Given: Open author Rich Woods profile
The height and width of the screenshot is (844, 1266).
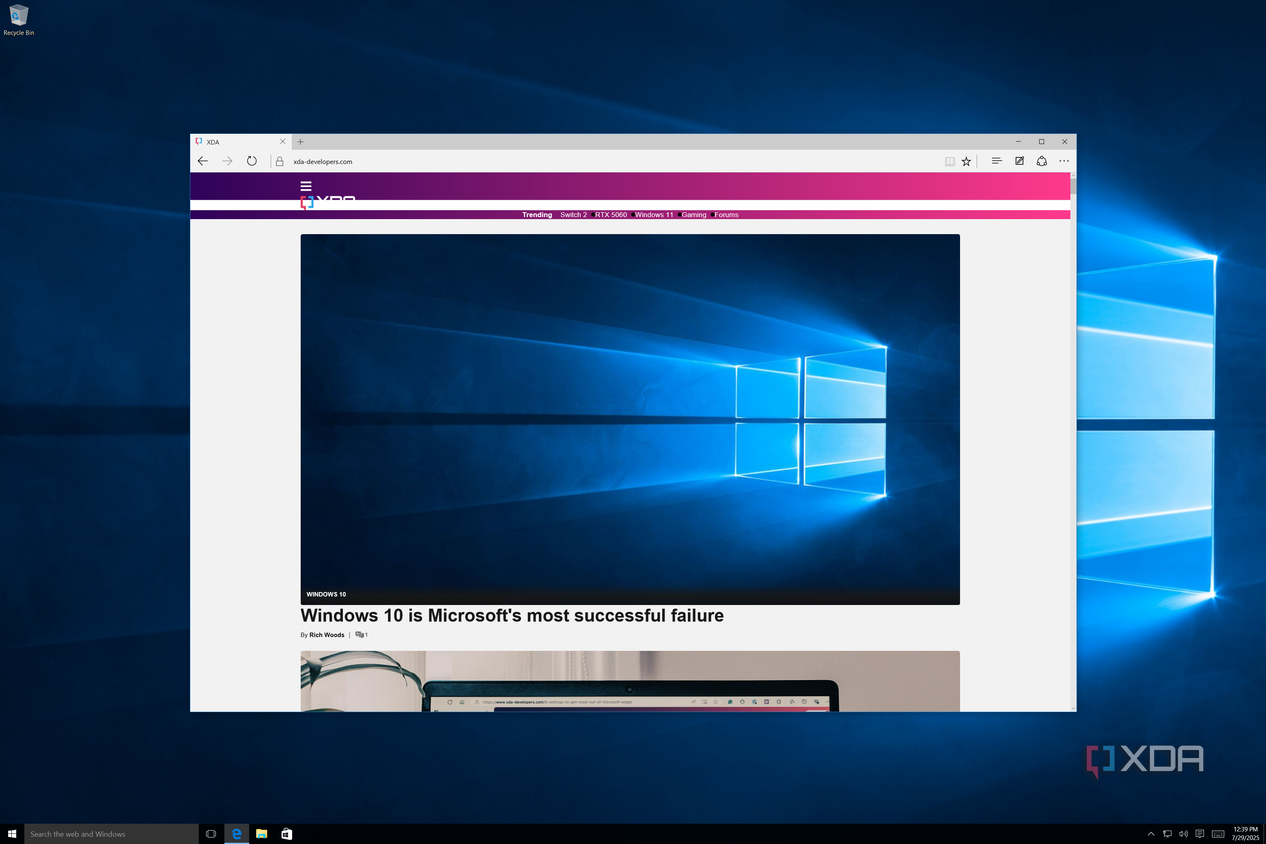Looking at the screenshot, I should point(327,635).
